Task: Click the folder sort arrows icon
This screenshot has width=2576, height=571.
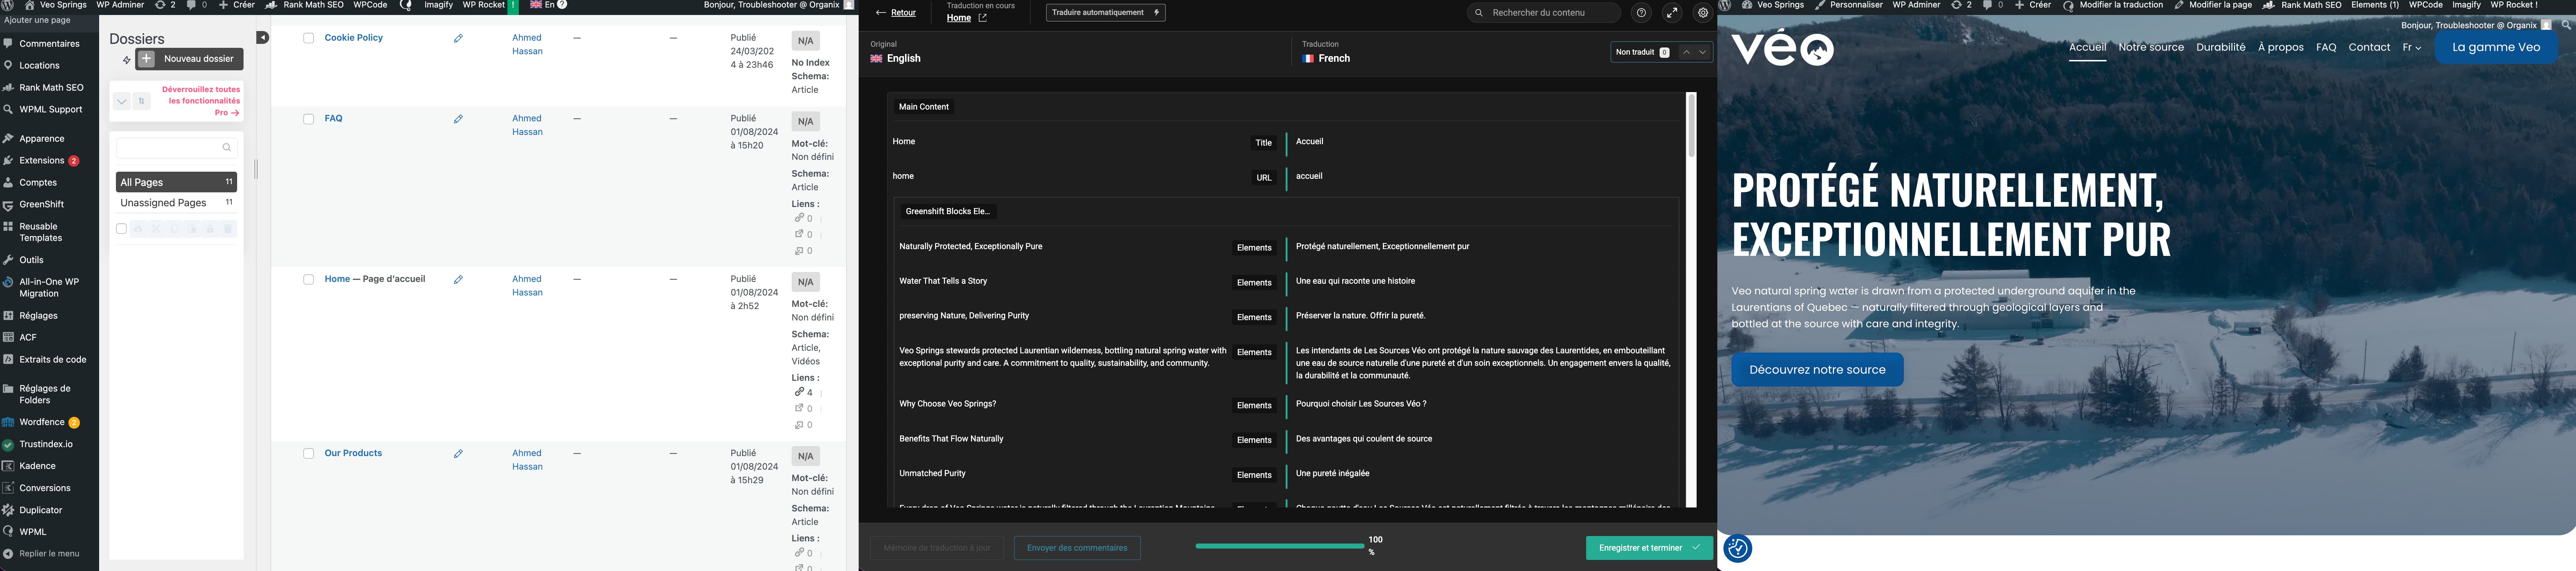Action: pos(142,101)
